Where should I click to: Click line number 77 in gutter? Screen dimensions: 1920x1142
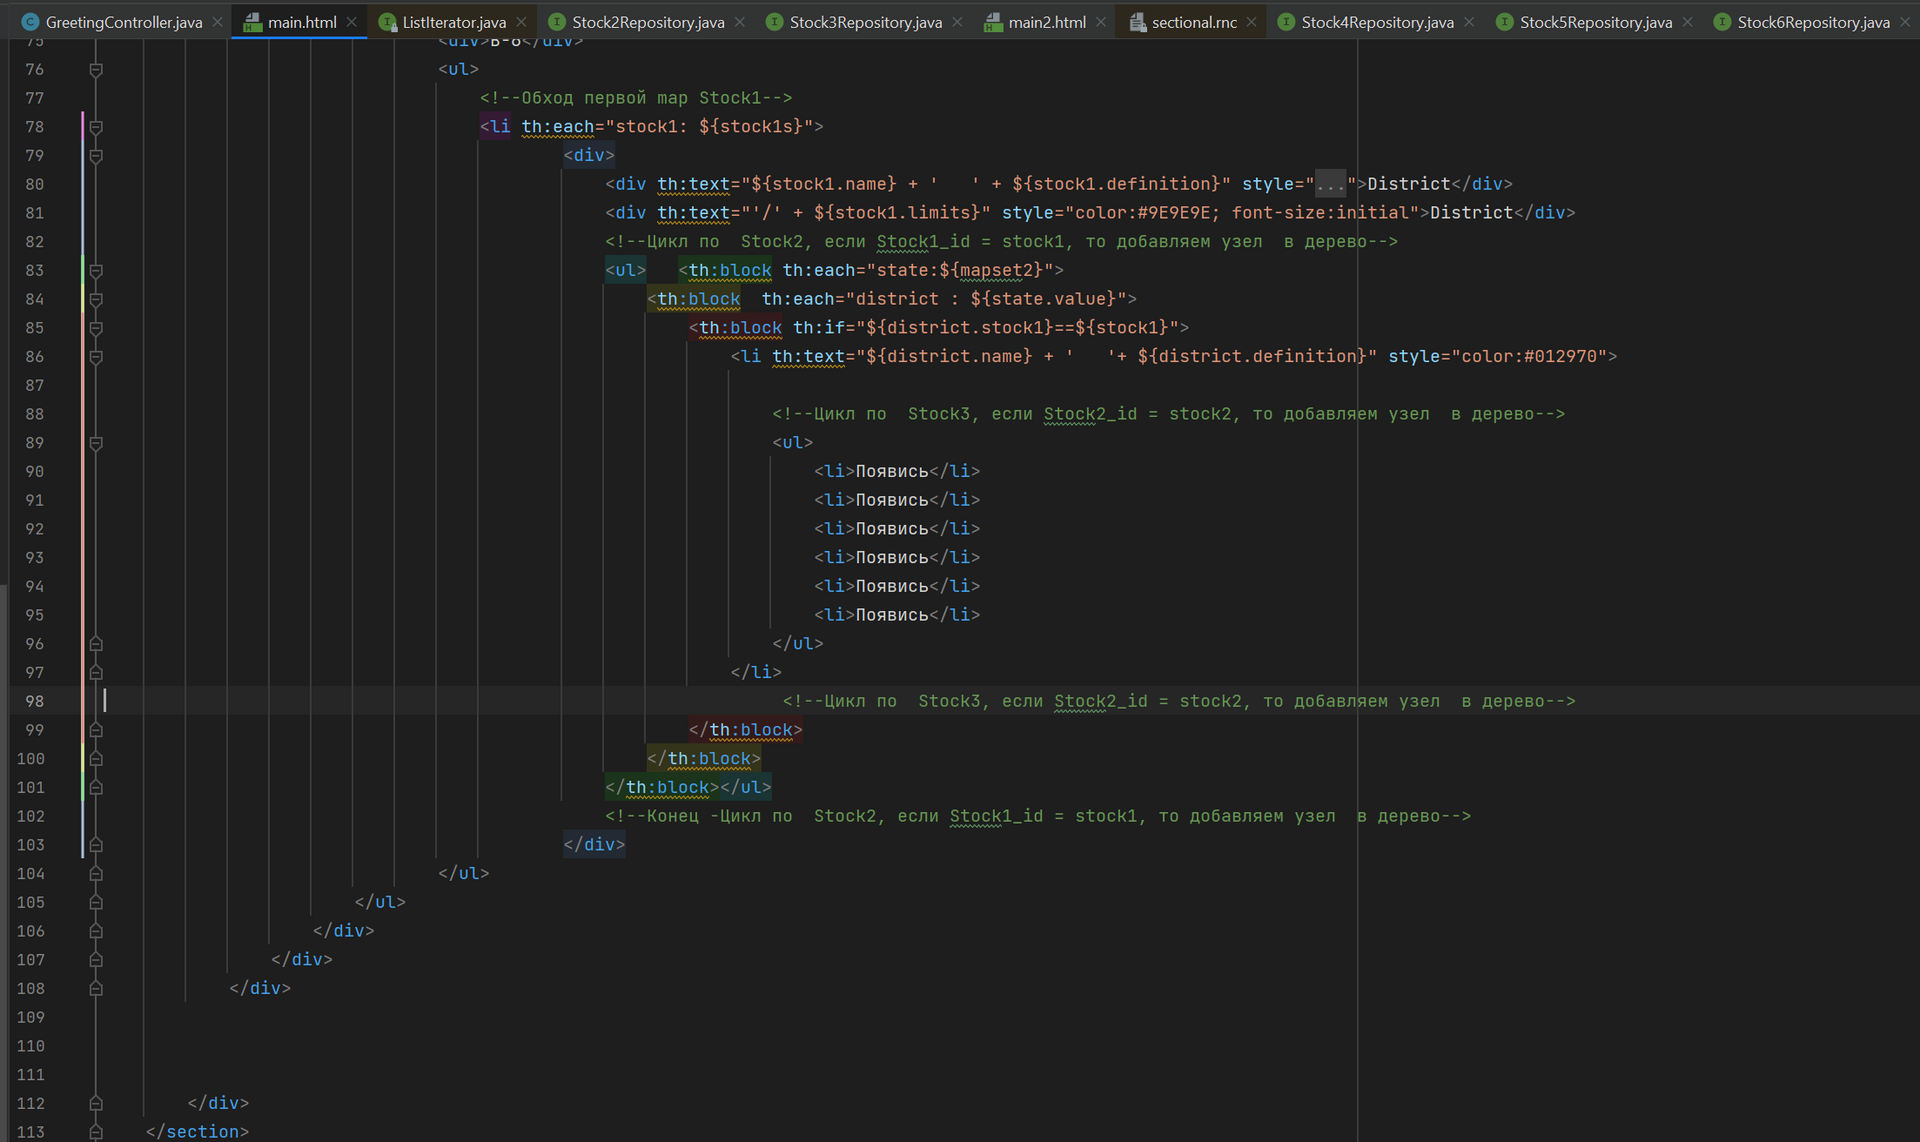(35, 98)
